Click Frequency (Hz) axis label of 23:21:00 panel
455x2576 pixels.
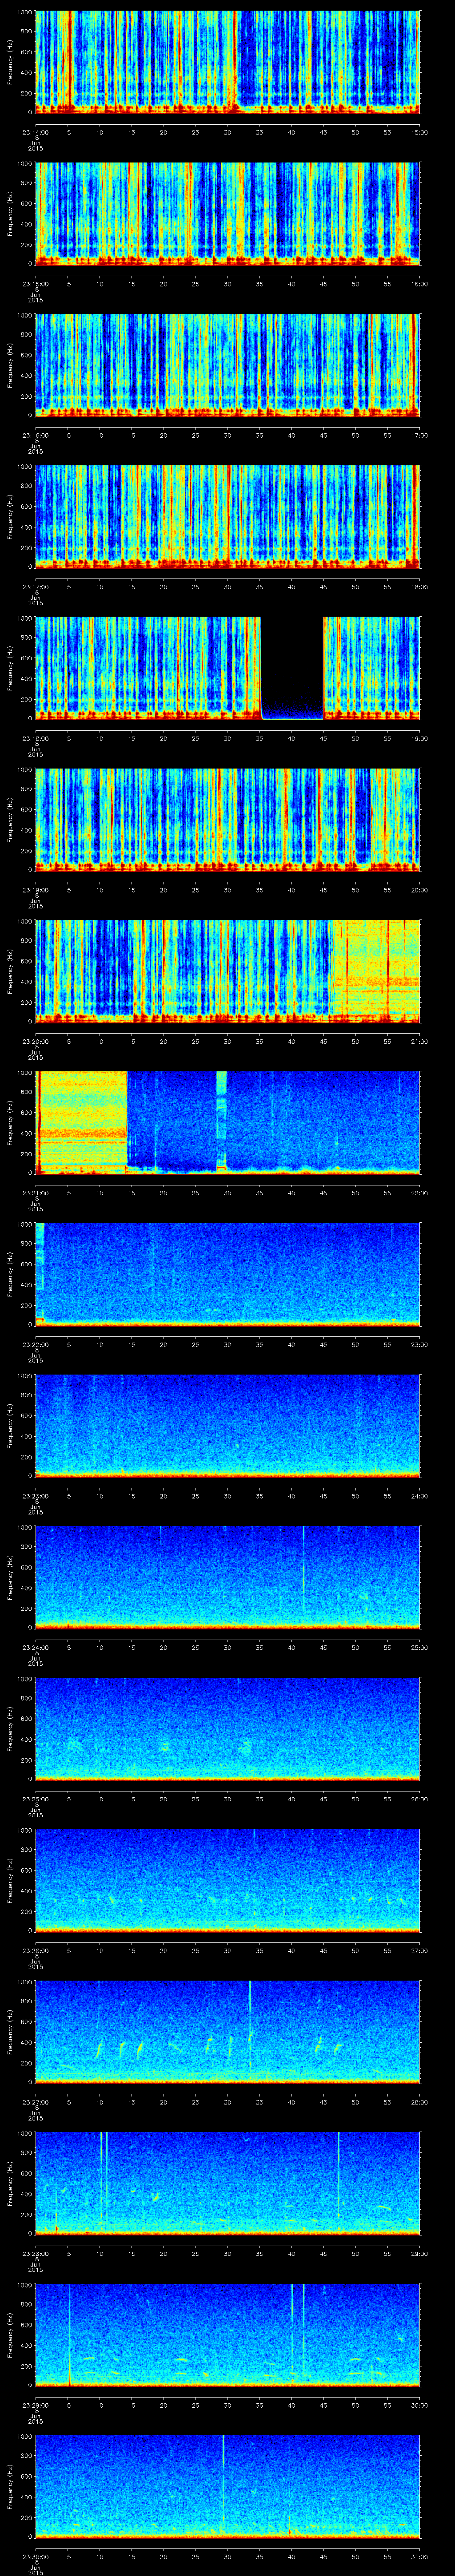point(10,1123)
